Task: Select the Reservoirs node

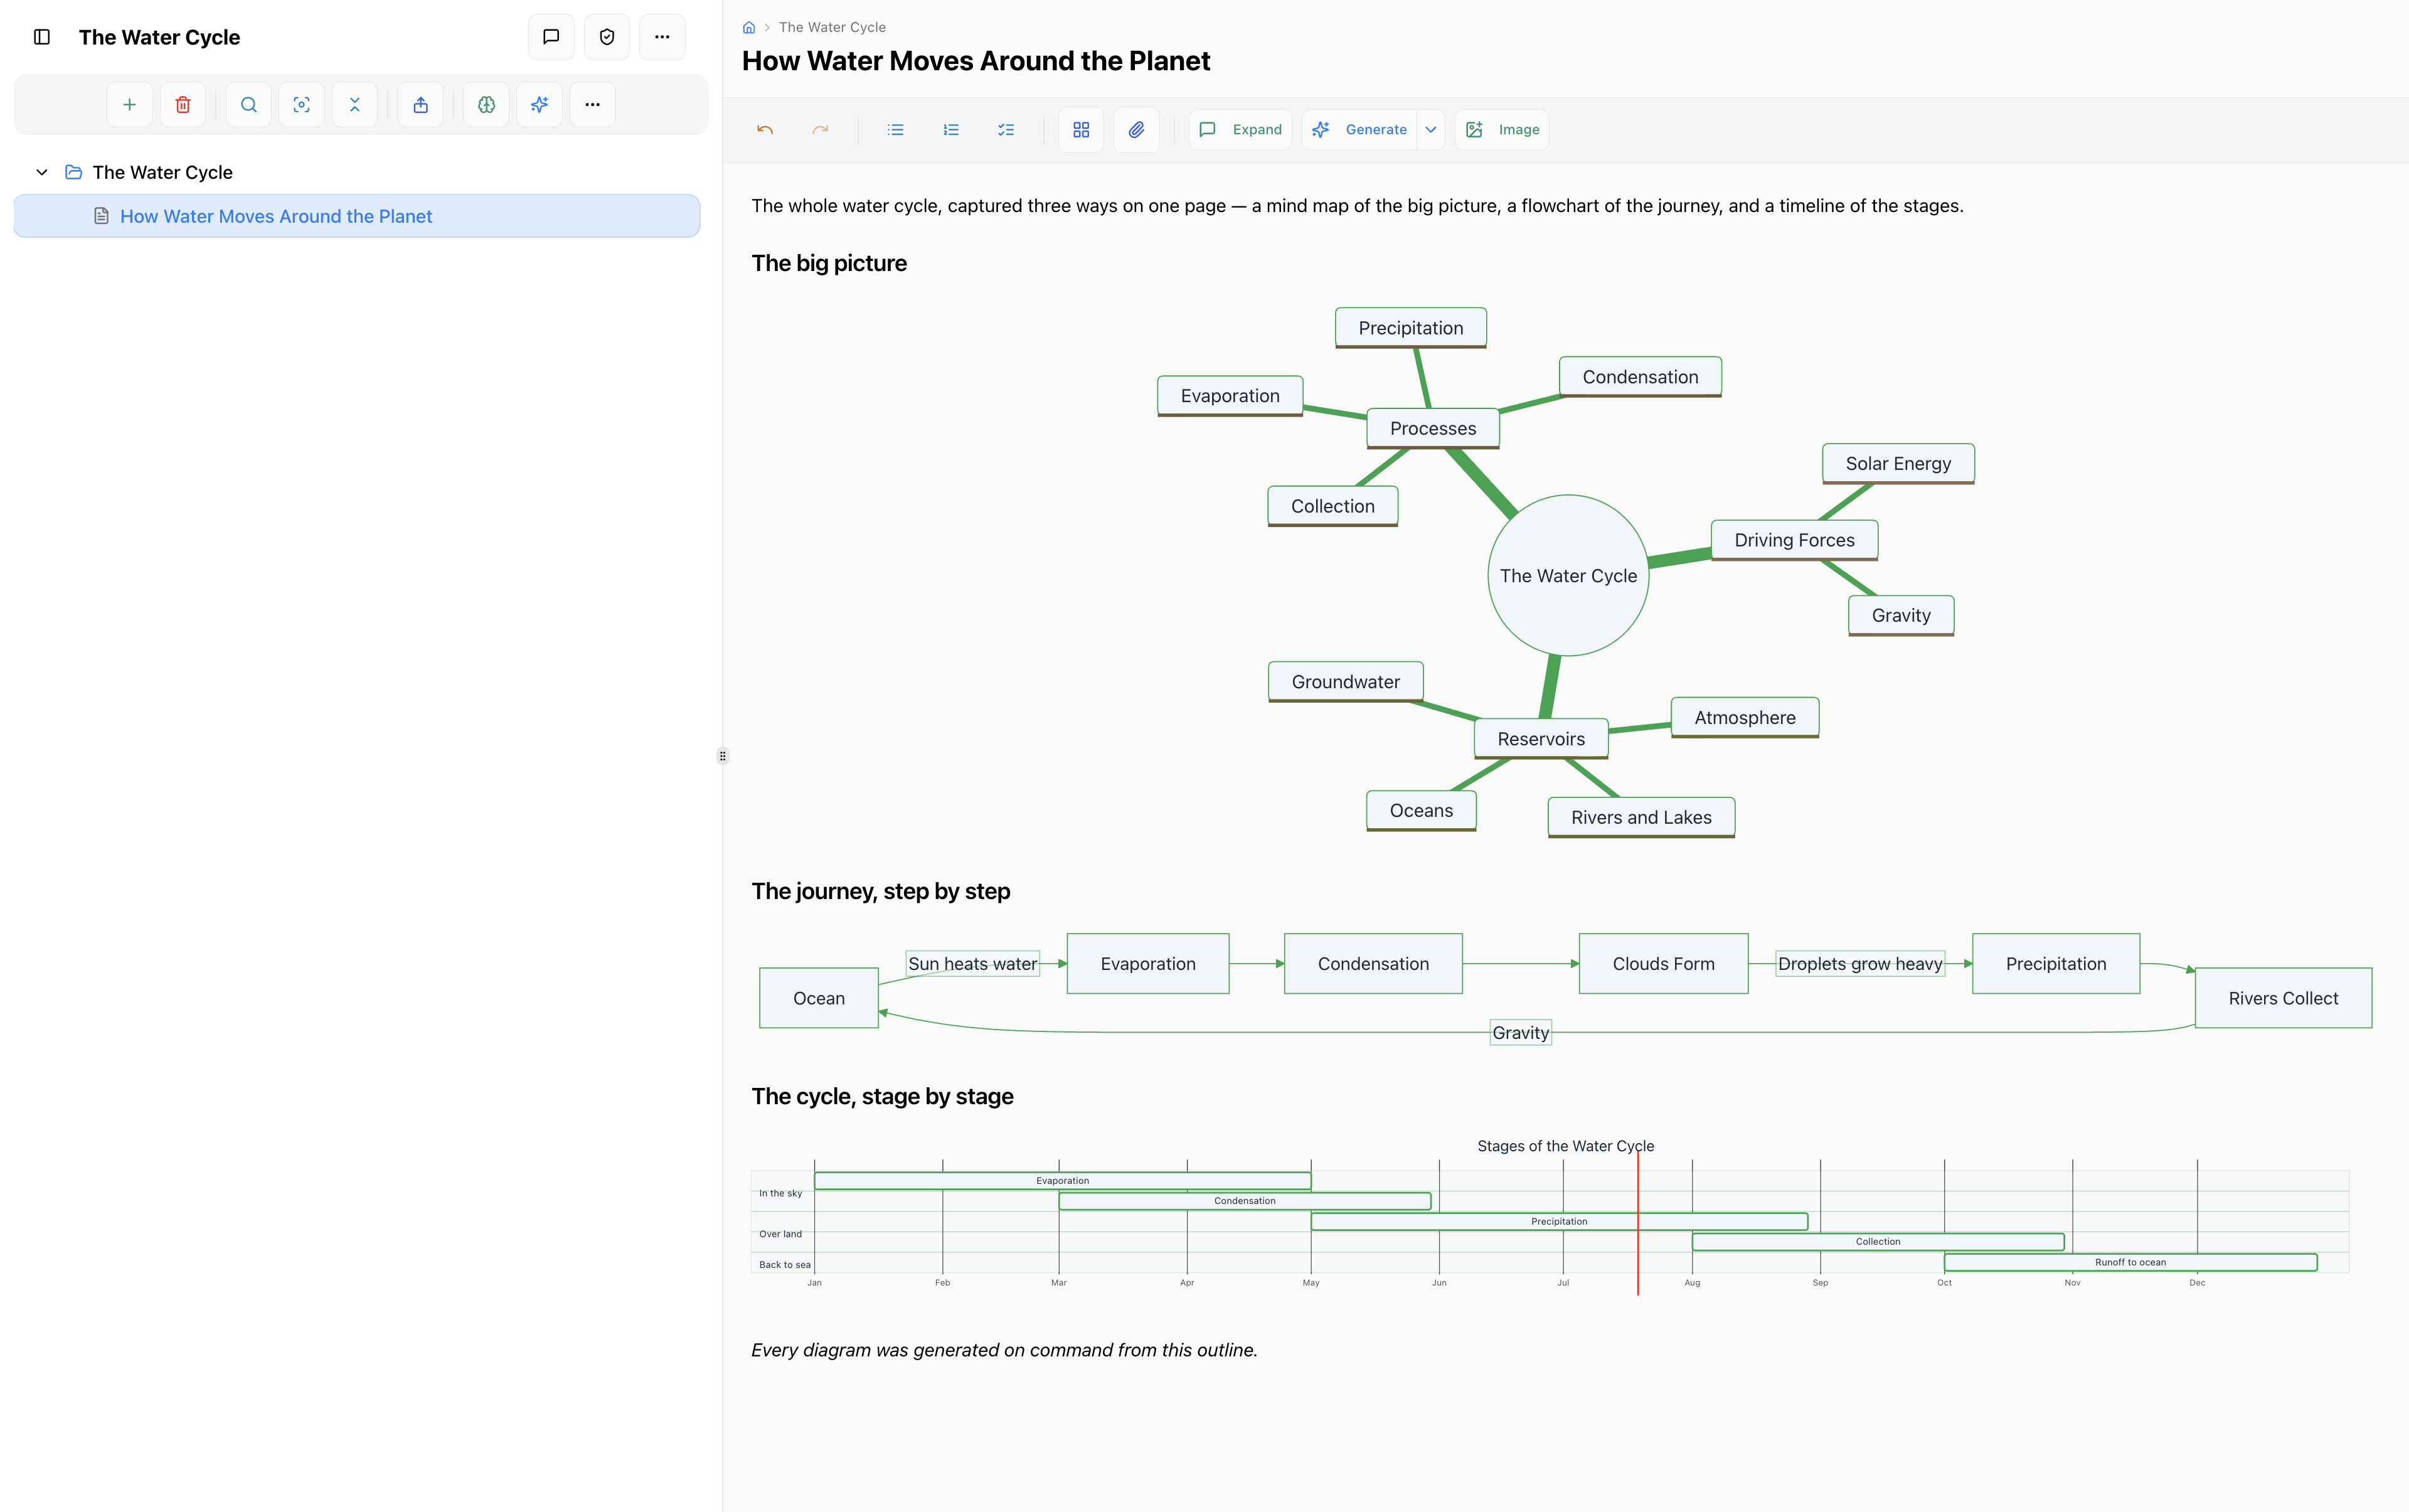Action: [x=1541, y=739]
